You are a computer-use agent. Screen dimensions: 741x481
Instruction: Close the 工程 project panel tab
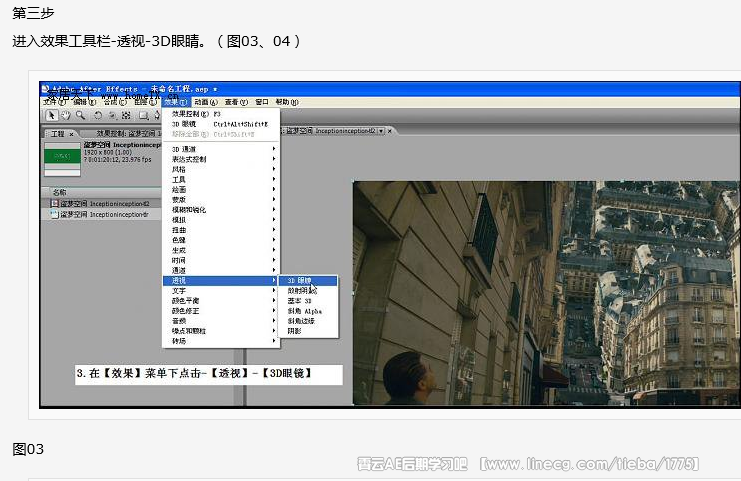(x=71, y=134)
